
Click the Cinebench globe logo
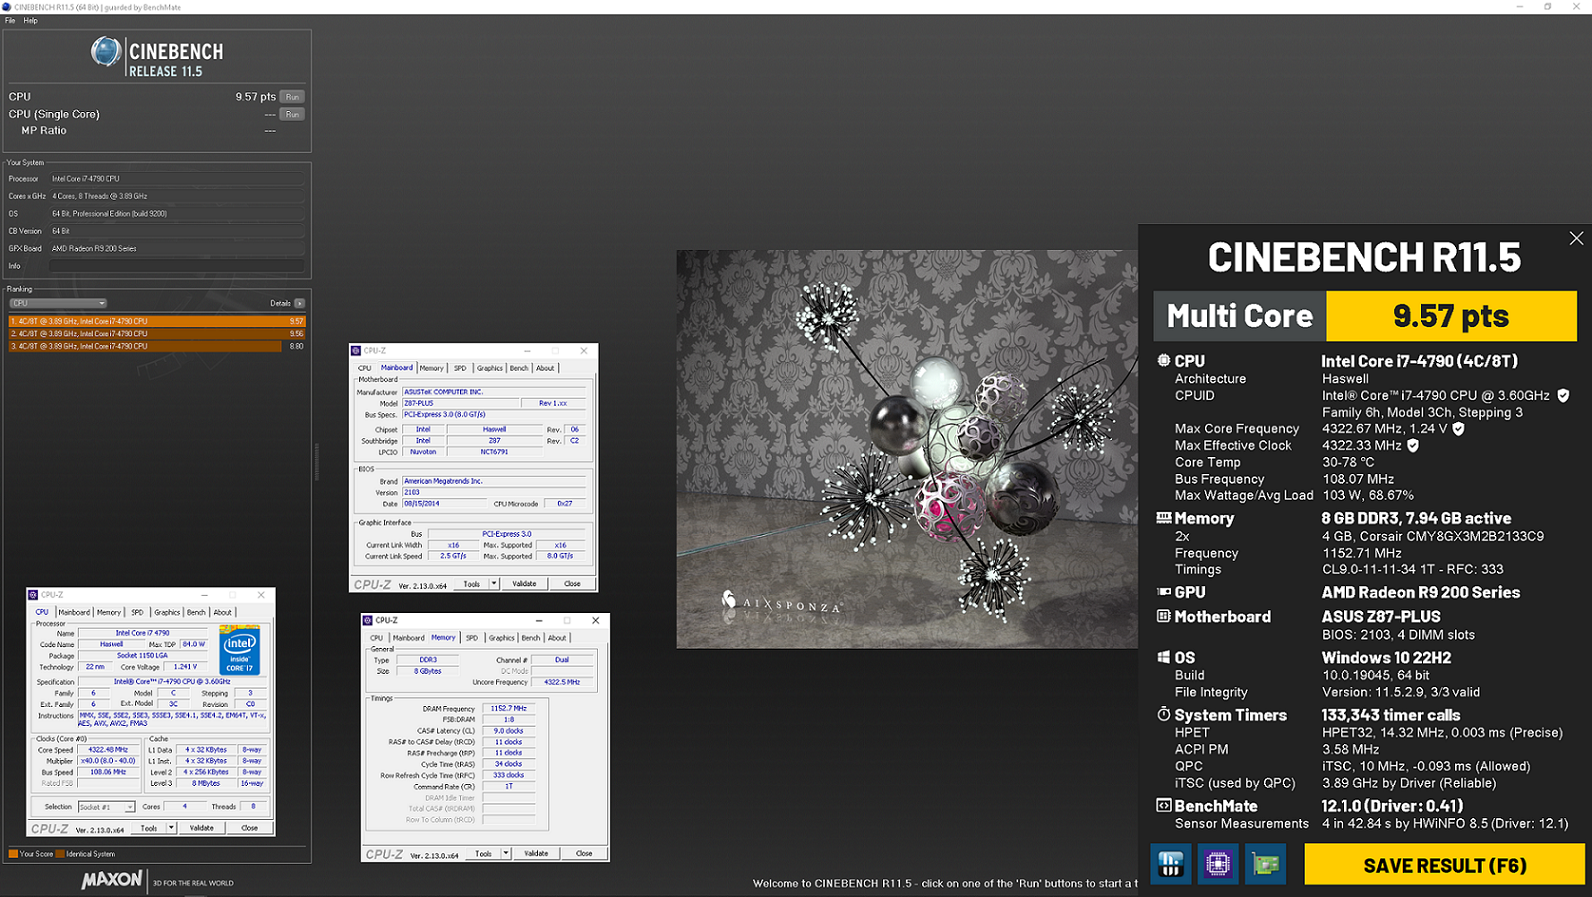coord(105,52)
